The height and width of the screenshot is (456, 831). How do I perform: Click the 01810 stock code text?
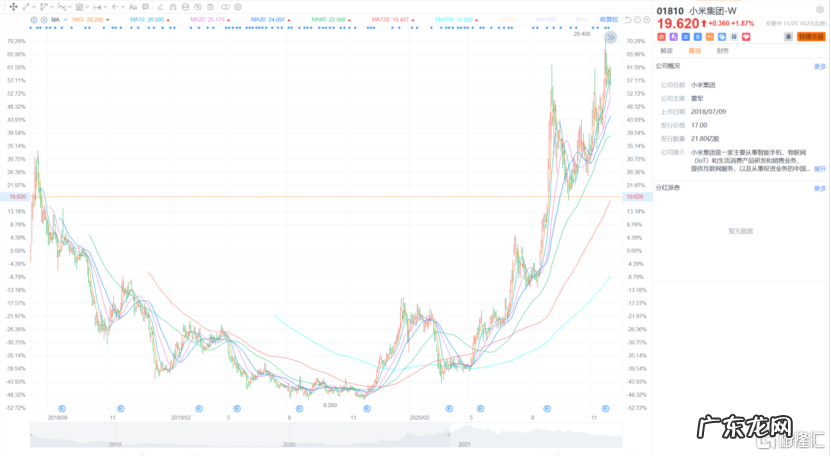pos(670,11)
